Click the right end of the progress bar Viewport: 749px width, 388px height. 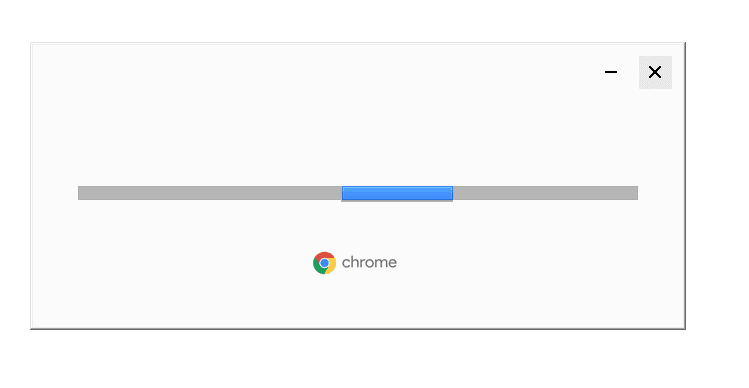tap(634, 193)
